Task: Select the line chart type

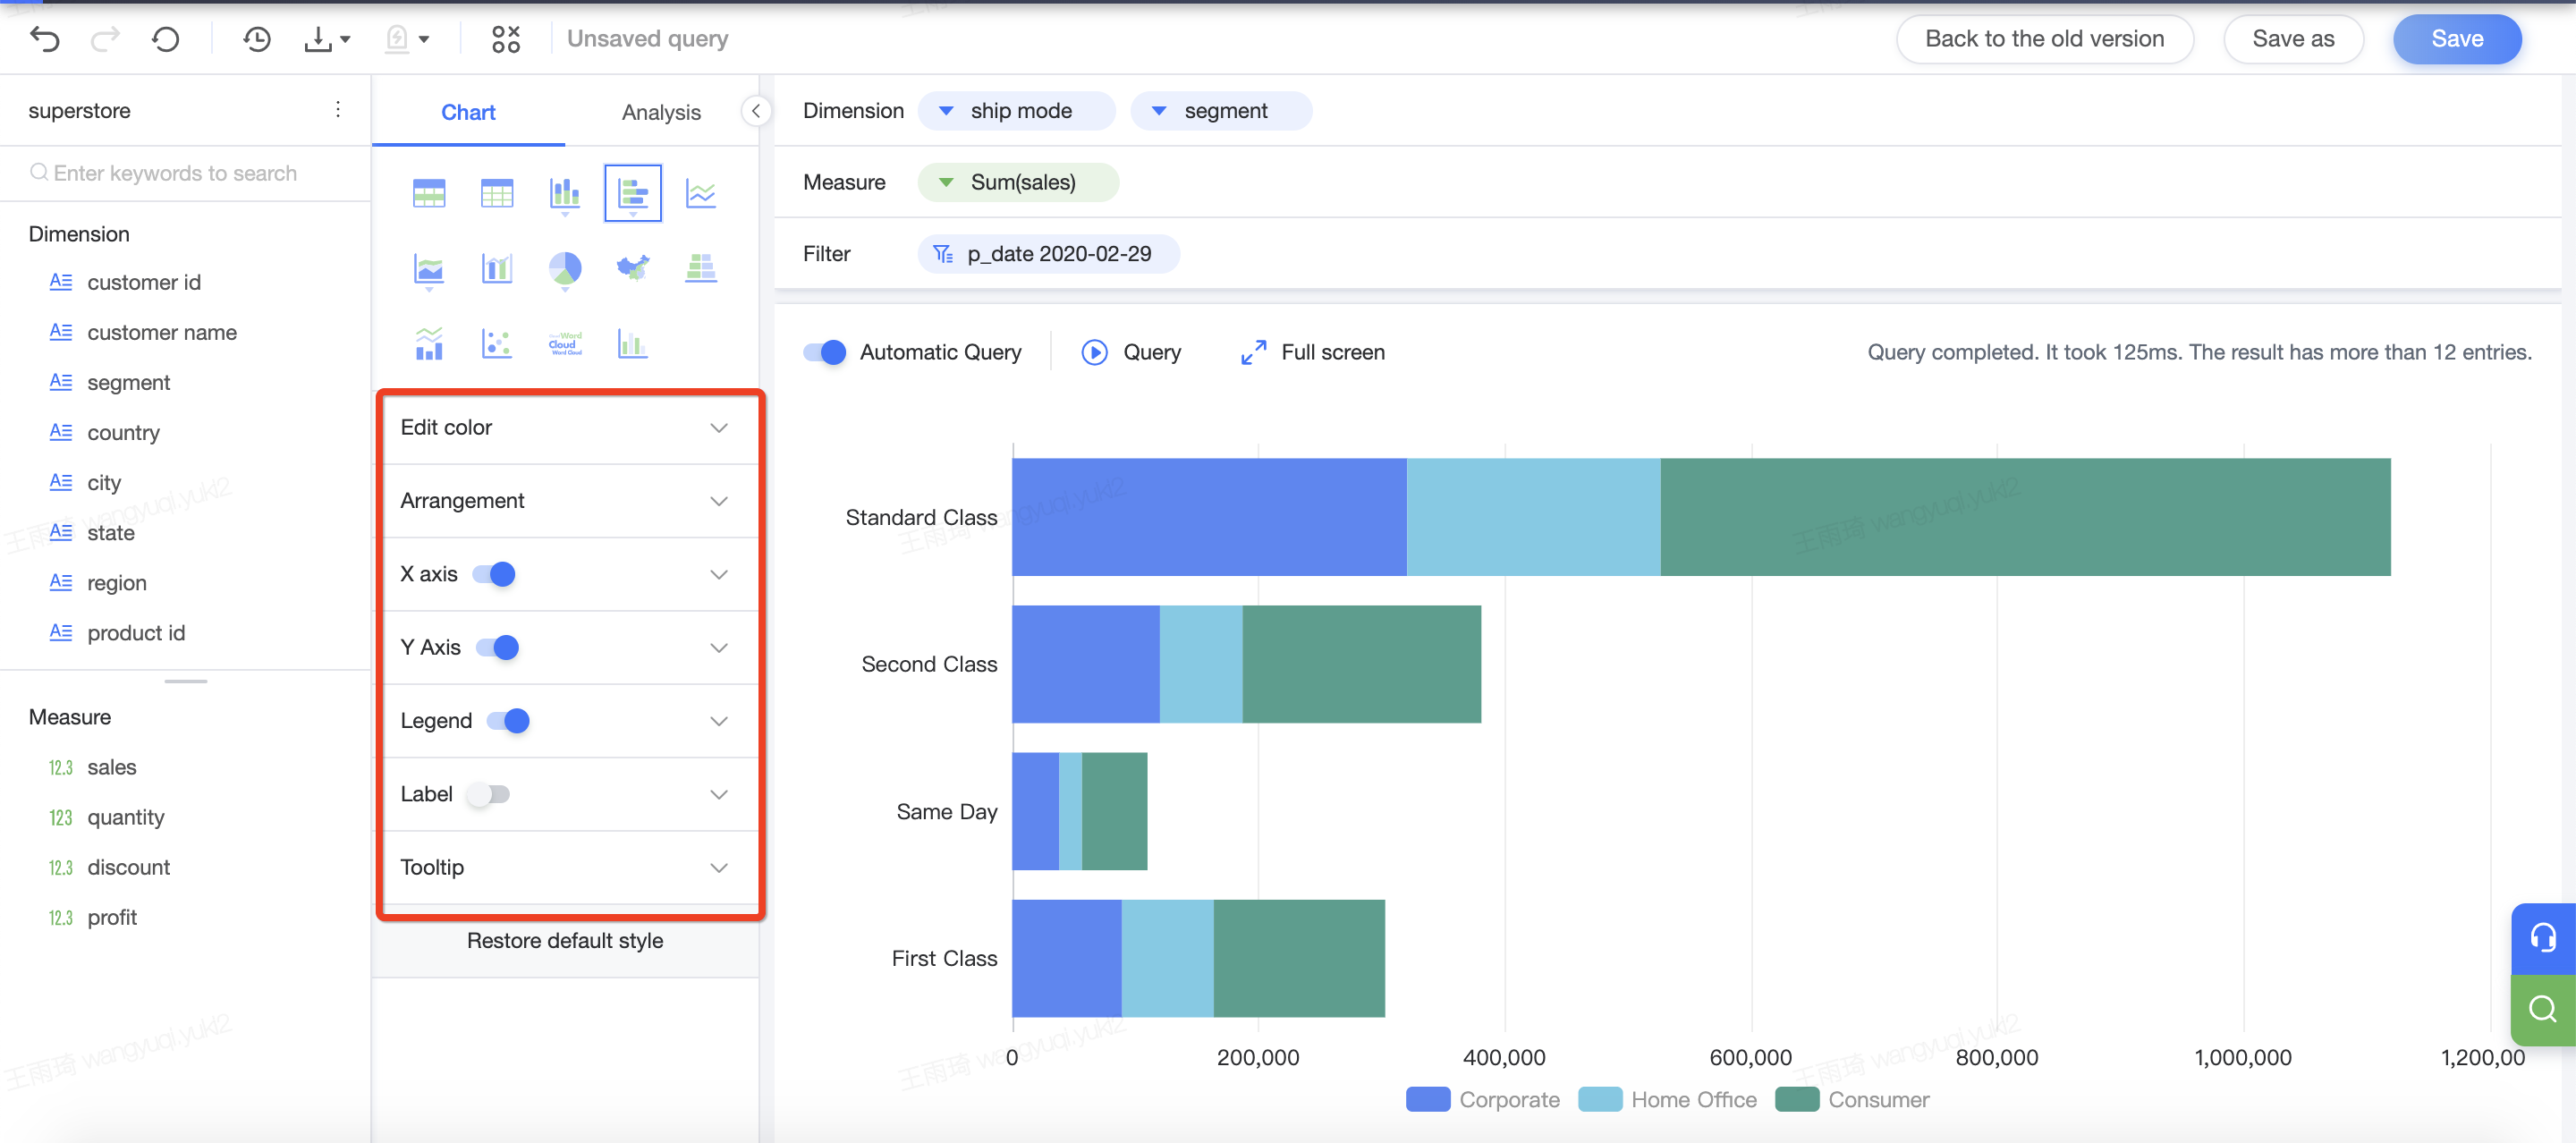Action: 701,192
